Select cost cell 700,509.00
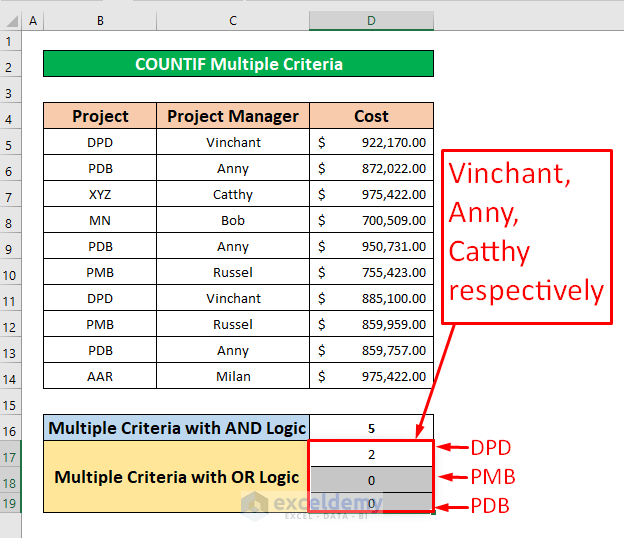The height and width of the screenshot is (538, 624). click(371, 220)
